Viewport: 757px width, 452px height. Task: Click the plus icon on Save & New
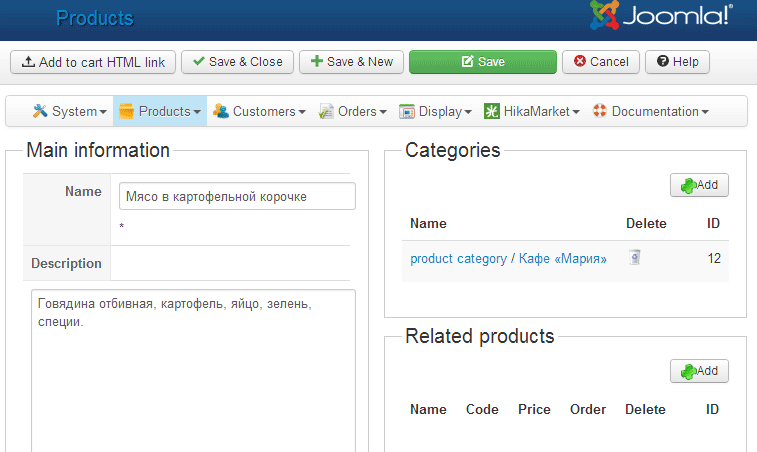pyautogui.click(x=317, y=61)
